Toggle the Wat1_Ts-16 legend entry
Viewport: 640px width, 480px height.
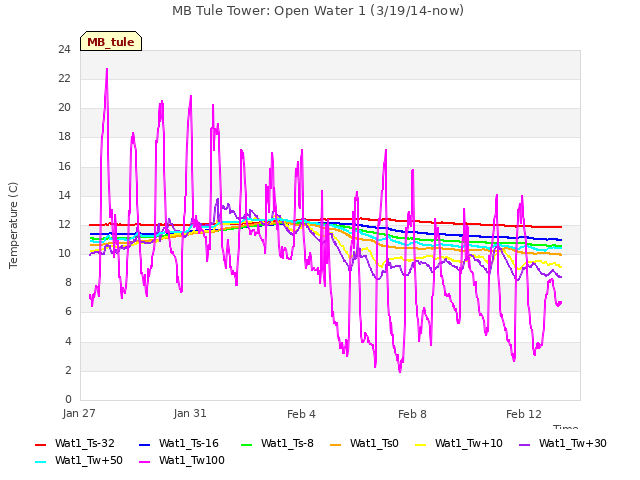pos(179,444)
